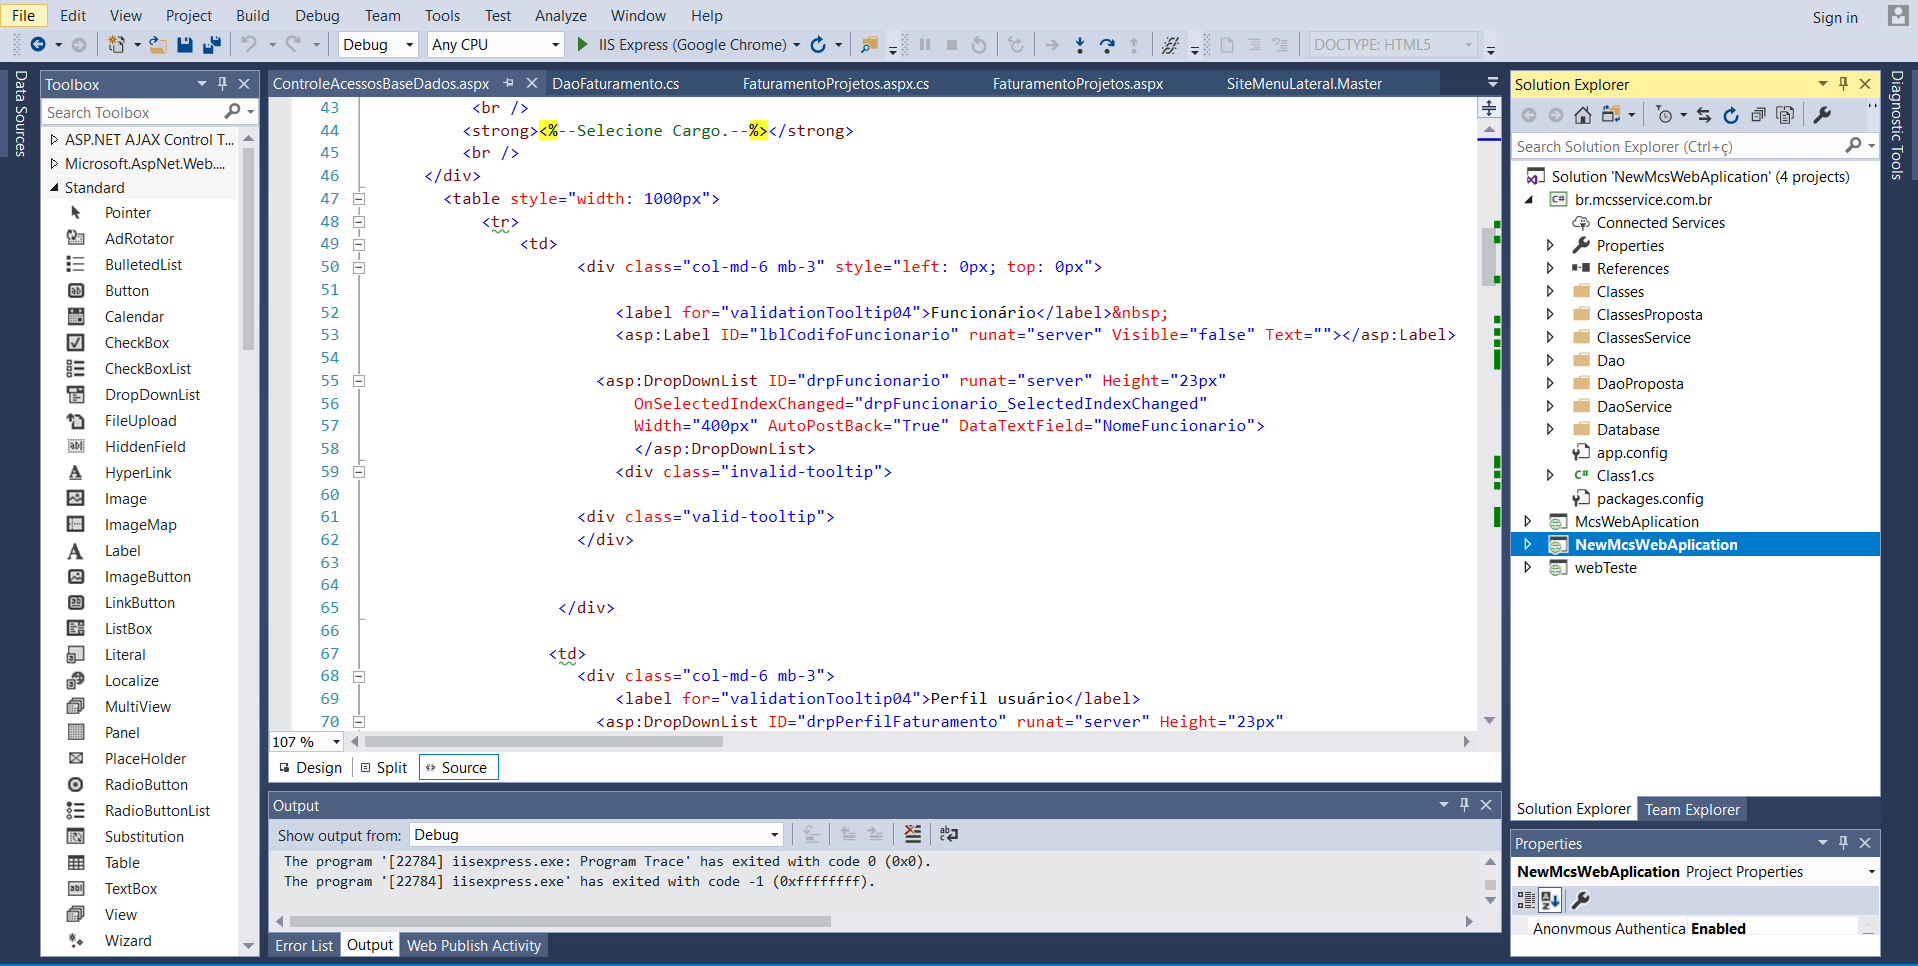Open the Show output from dropdown

click(x=596, y=835)
